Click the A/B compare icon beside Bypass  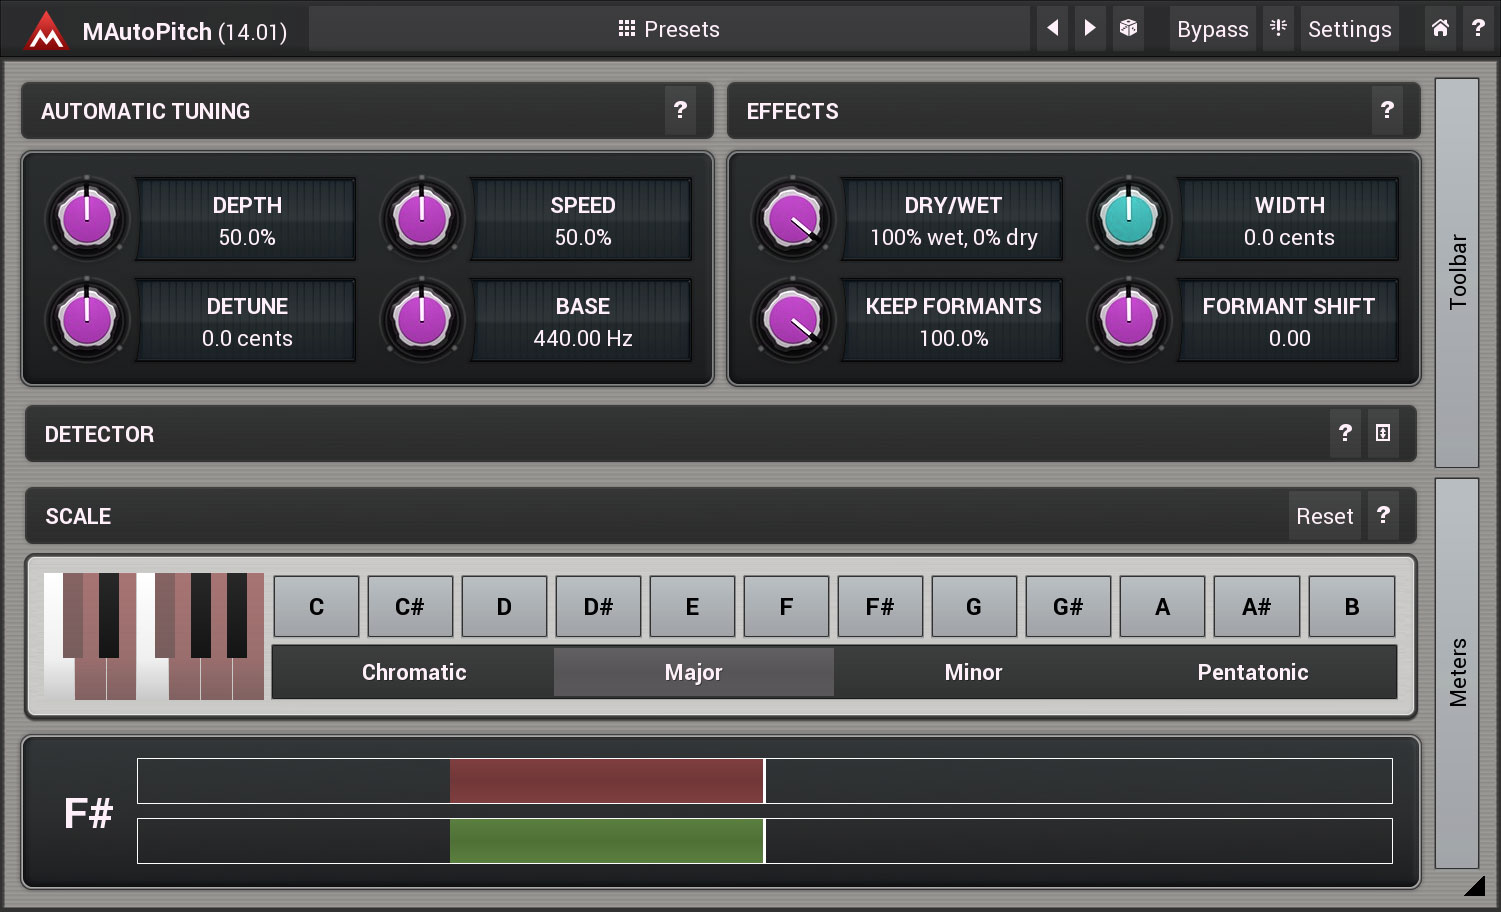click(x=1278, y=29)
